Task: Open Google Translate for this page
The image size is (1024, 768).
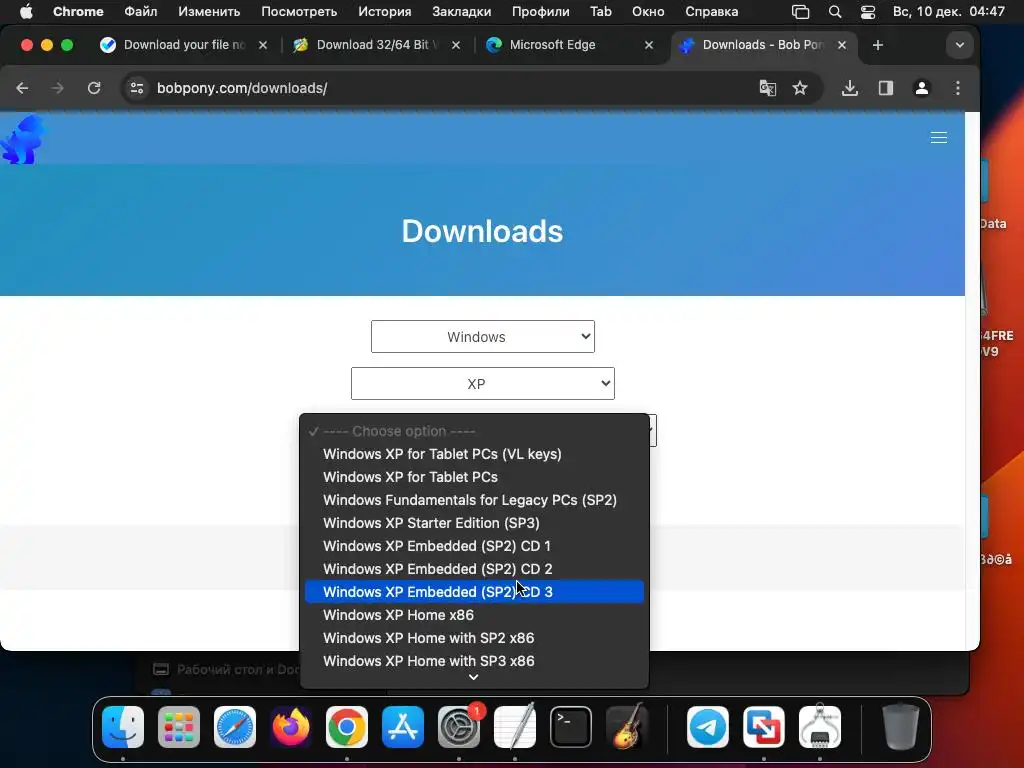Action: [x=767, y=88]
